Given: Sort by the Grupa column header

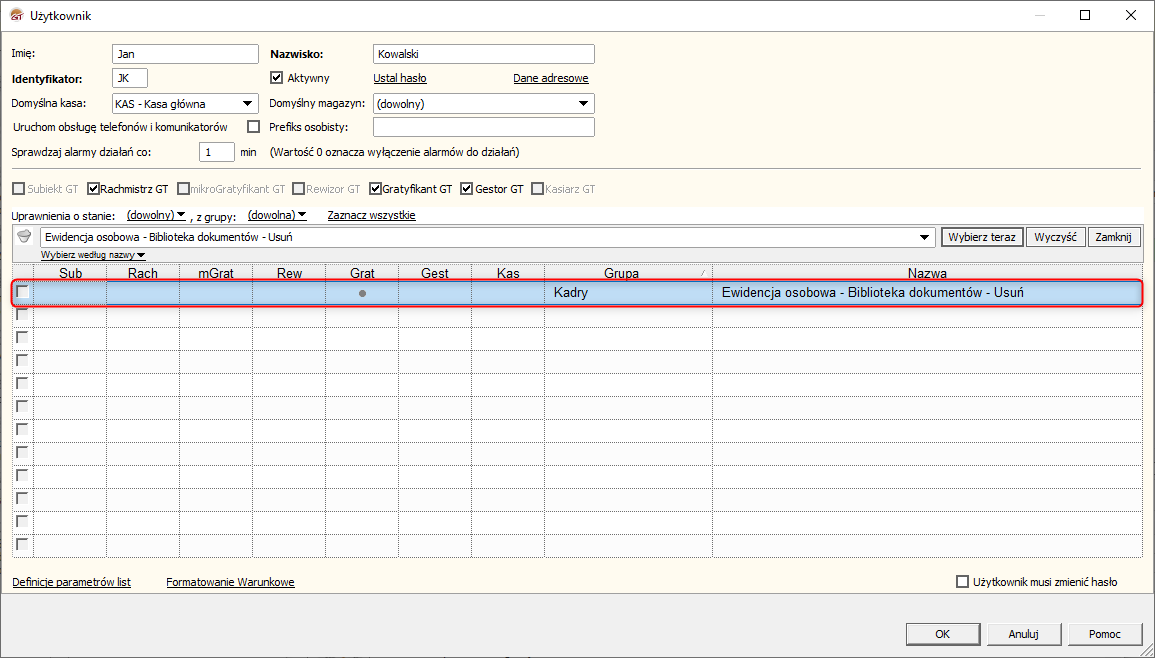Looking at the screenshot, I should pos(628,273).
